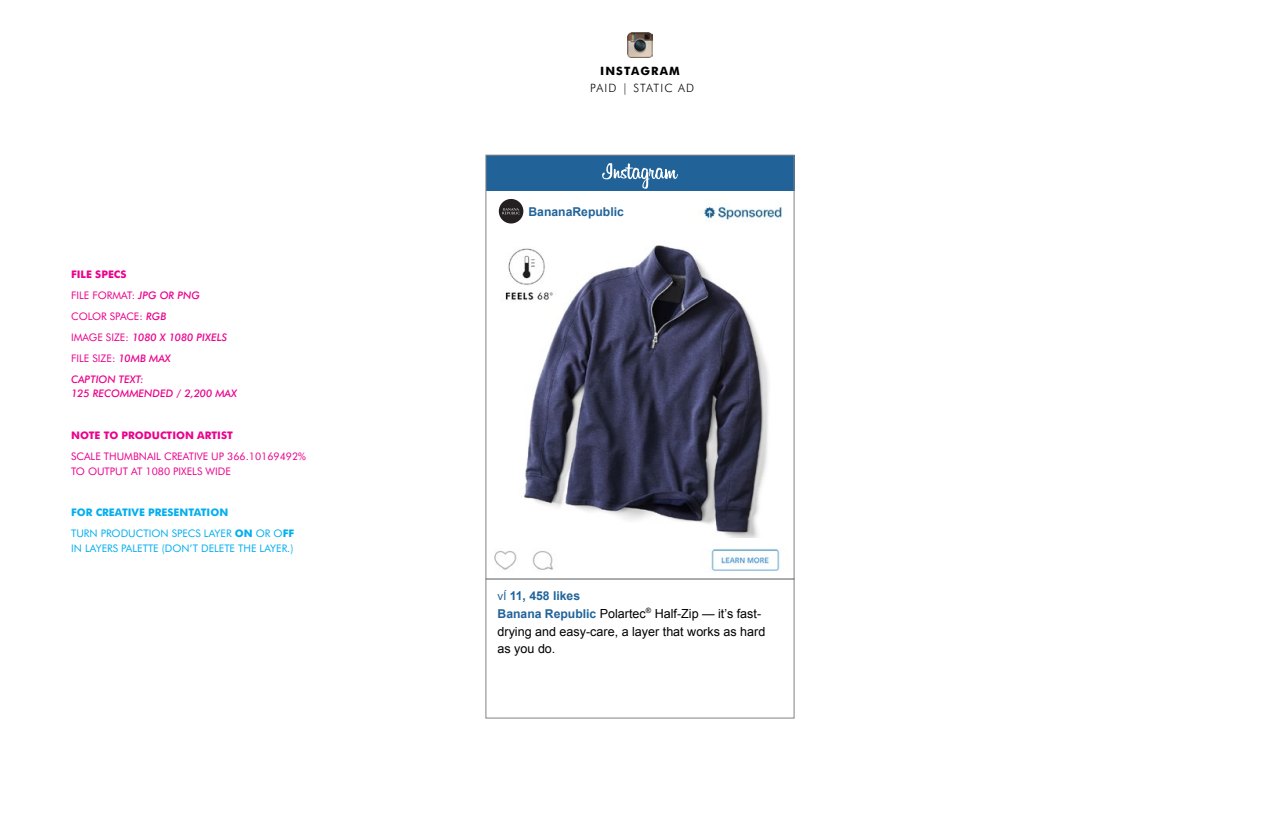The width and height of the screenshot is (1280, 828).
Task: Click the Instagram script header logo
Action: pyautogui.click(x=640, y=174)
